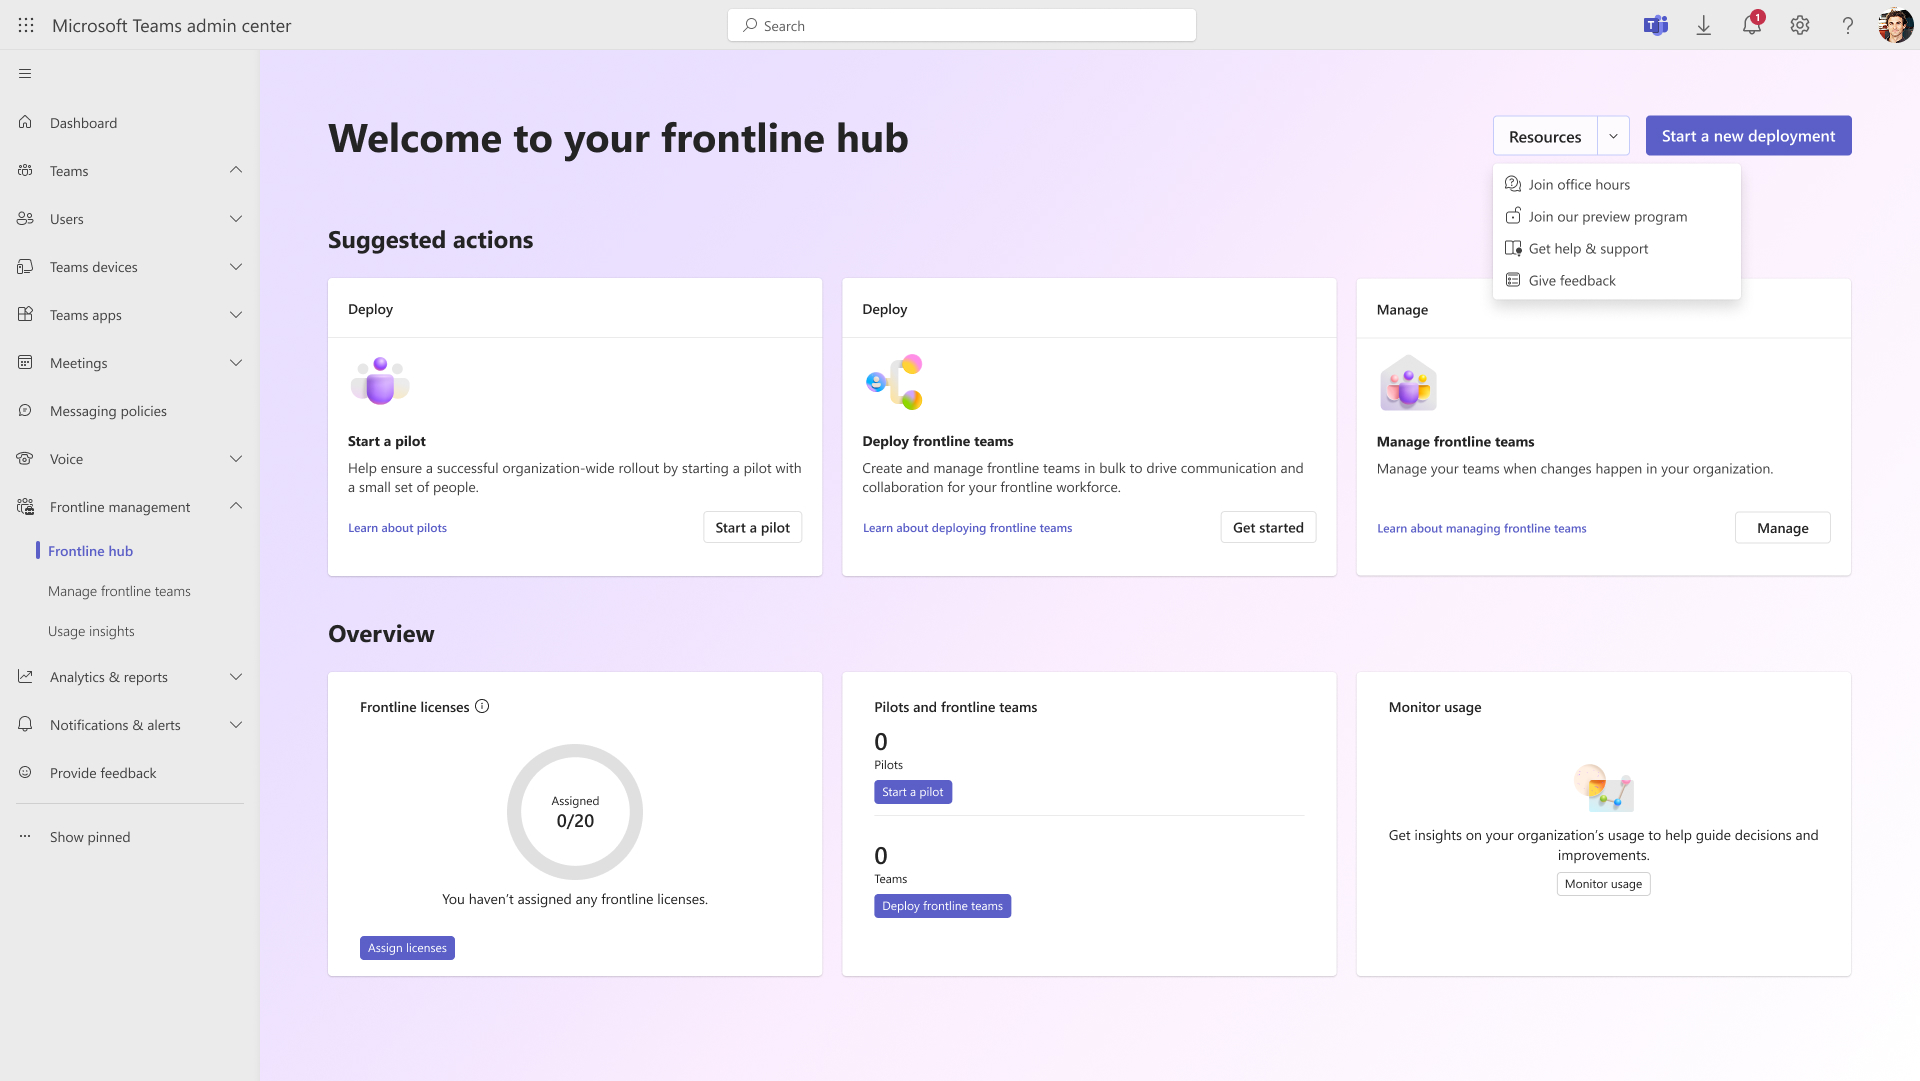Select Usage insights in the sidebar

(91, 630)
